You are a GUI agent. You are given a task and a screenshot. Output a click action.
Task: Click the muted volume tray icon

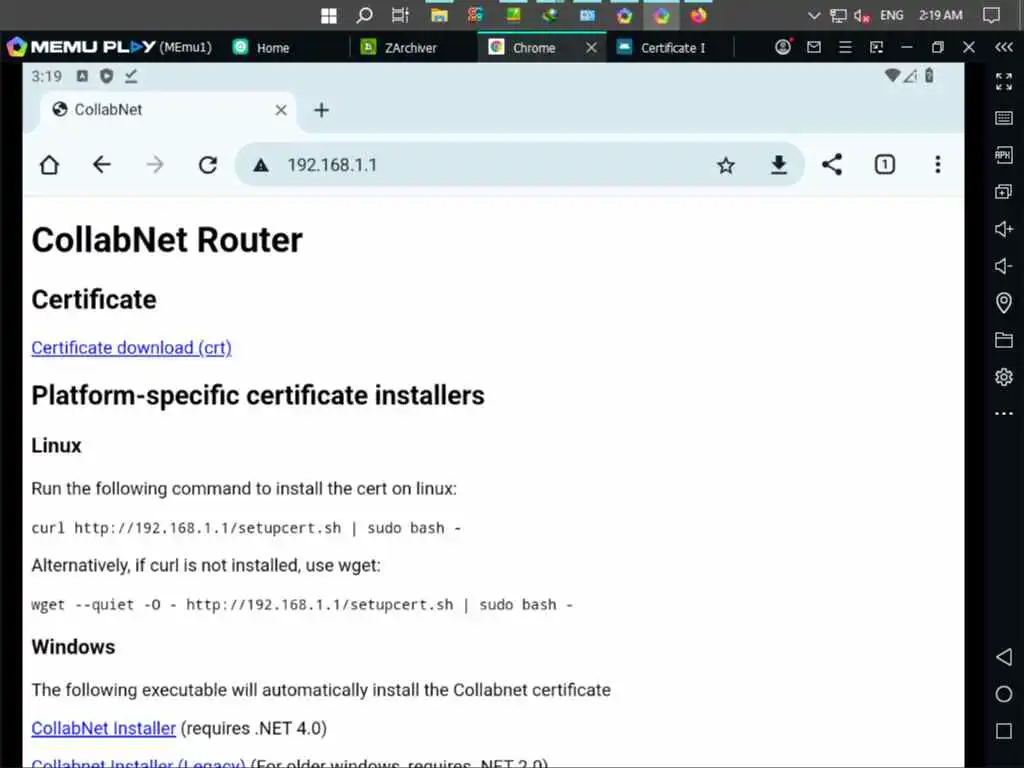click(861, 16)
